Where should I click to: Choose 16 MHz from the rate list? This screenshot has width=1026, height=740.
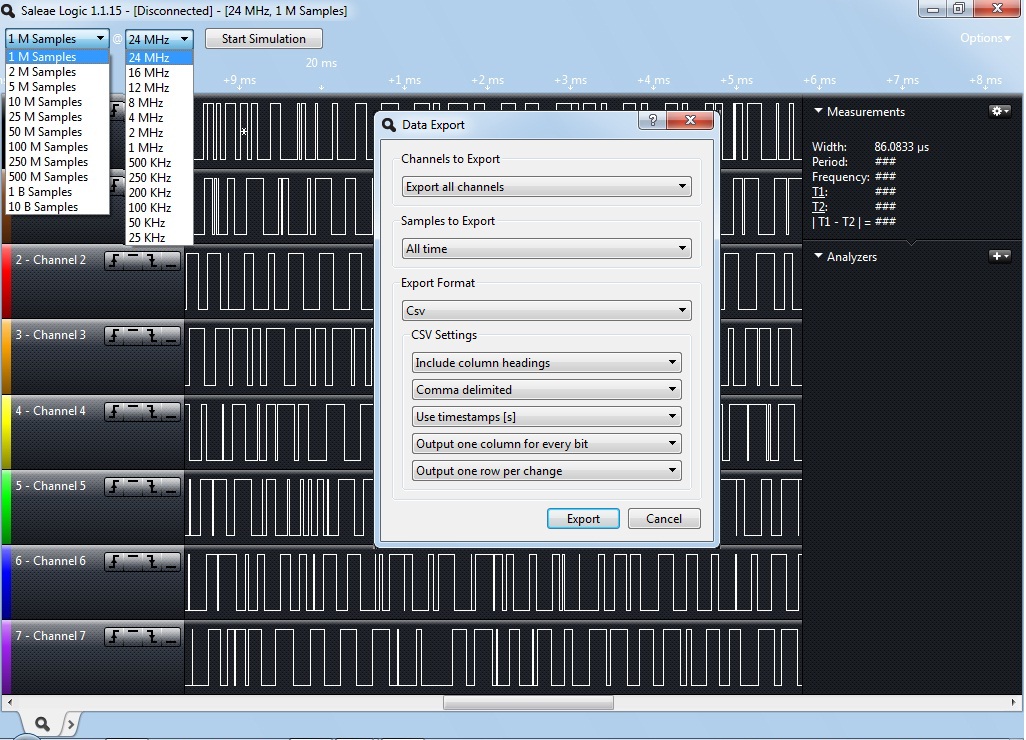coord(159,73)
